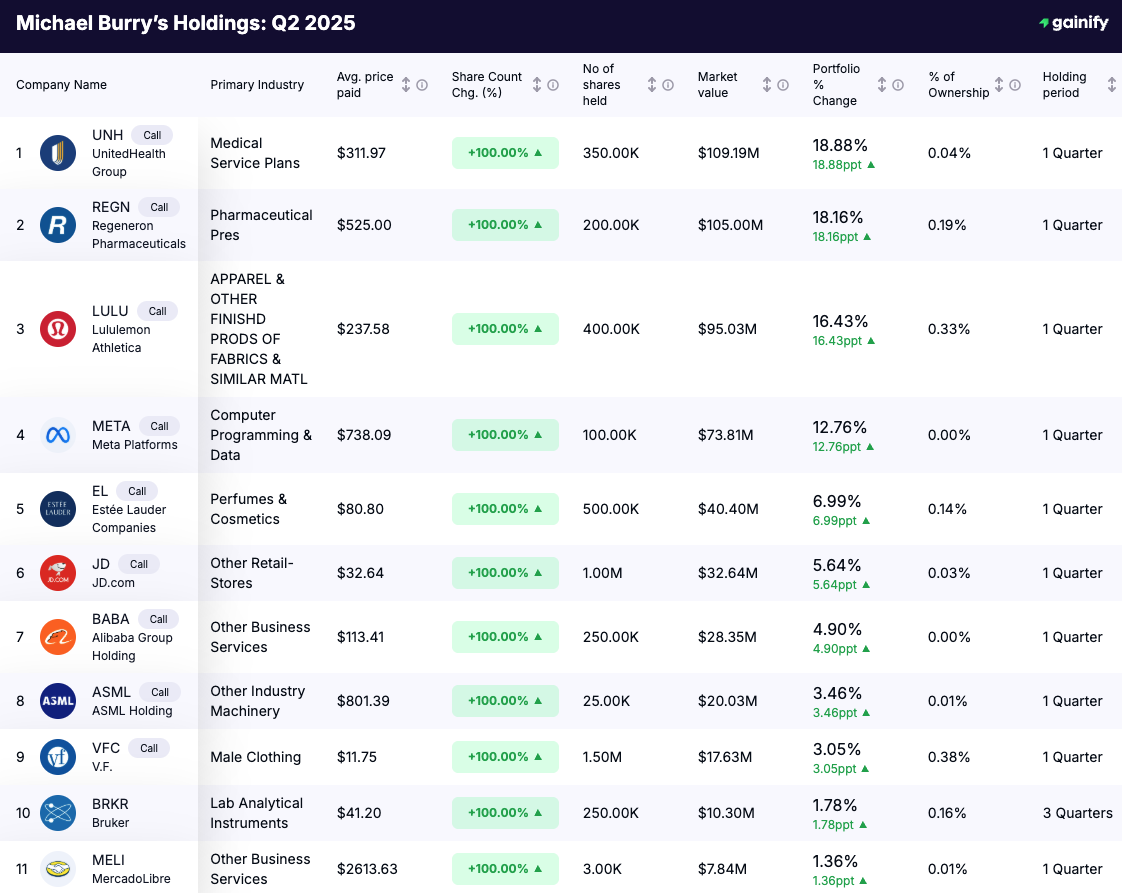The height and width of the screenshot is (893, 1122).
Task: Click the Alibaba Group logo icon
Action: [58, 637]
